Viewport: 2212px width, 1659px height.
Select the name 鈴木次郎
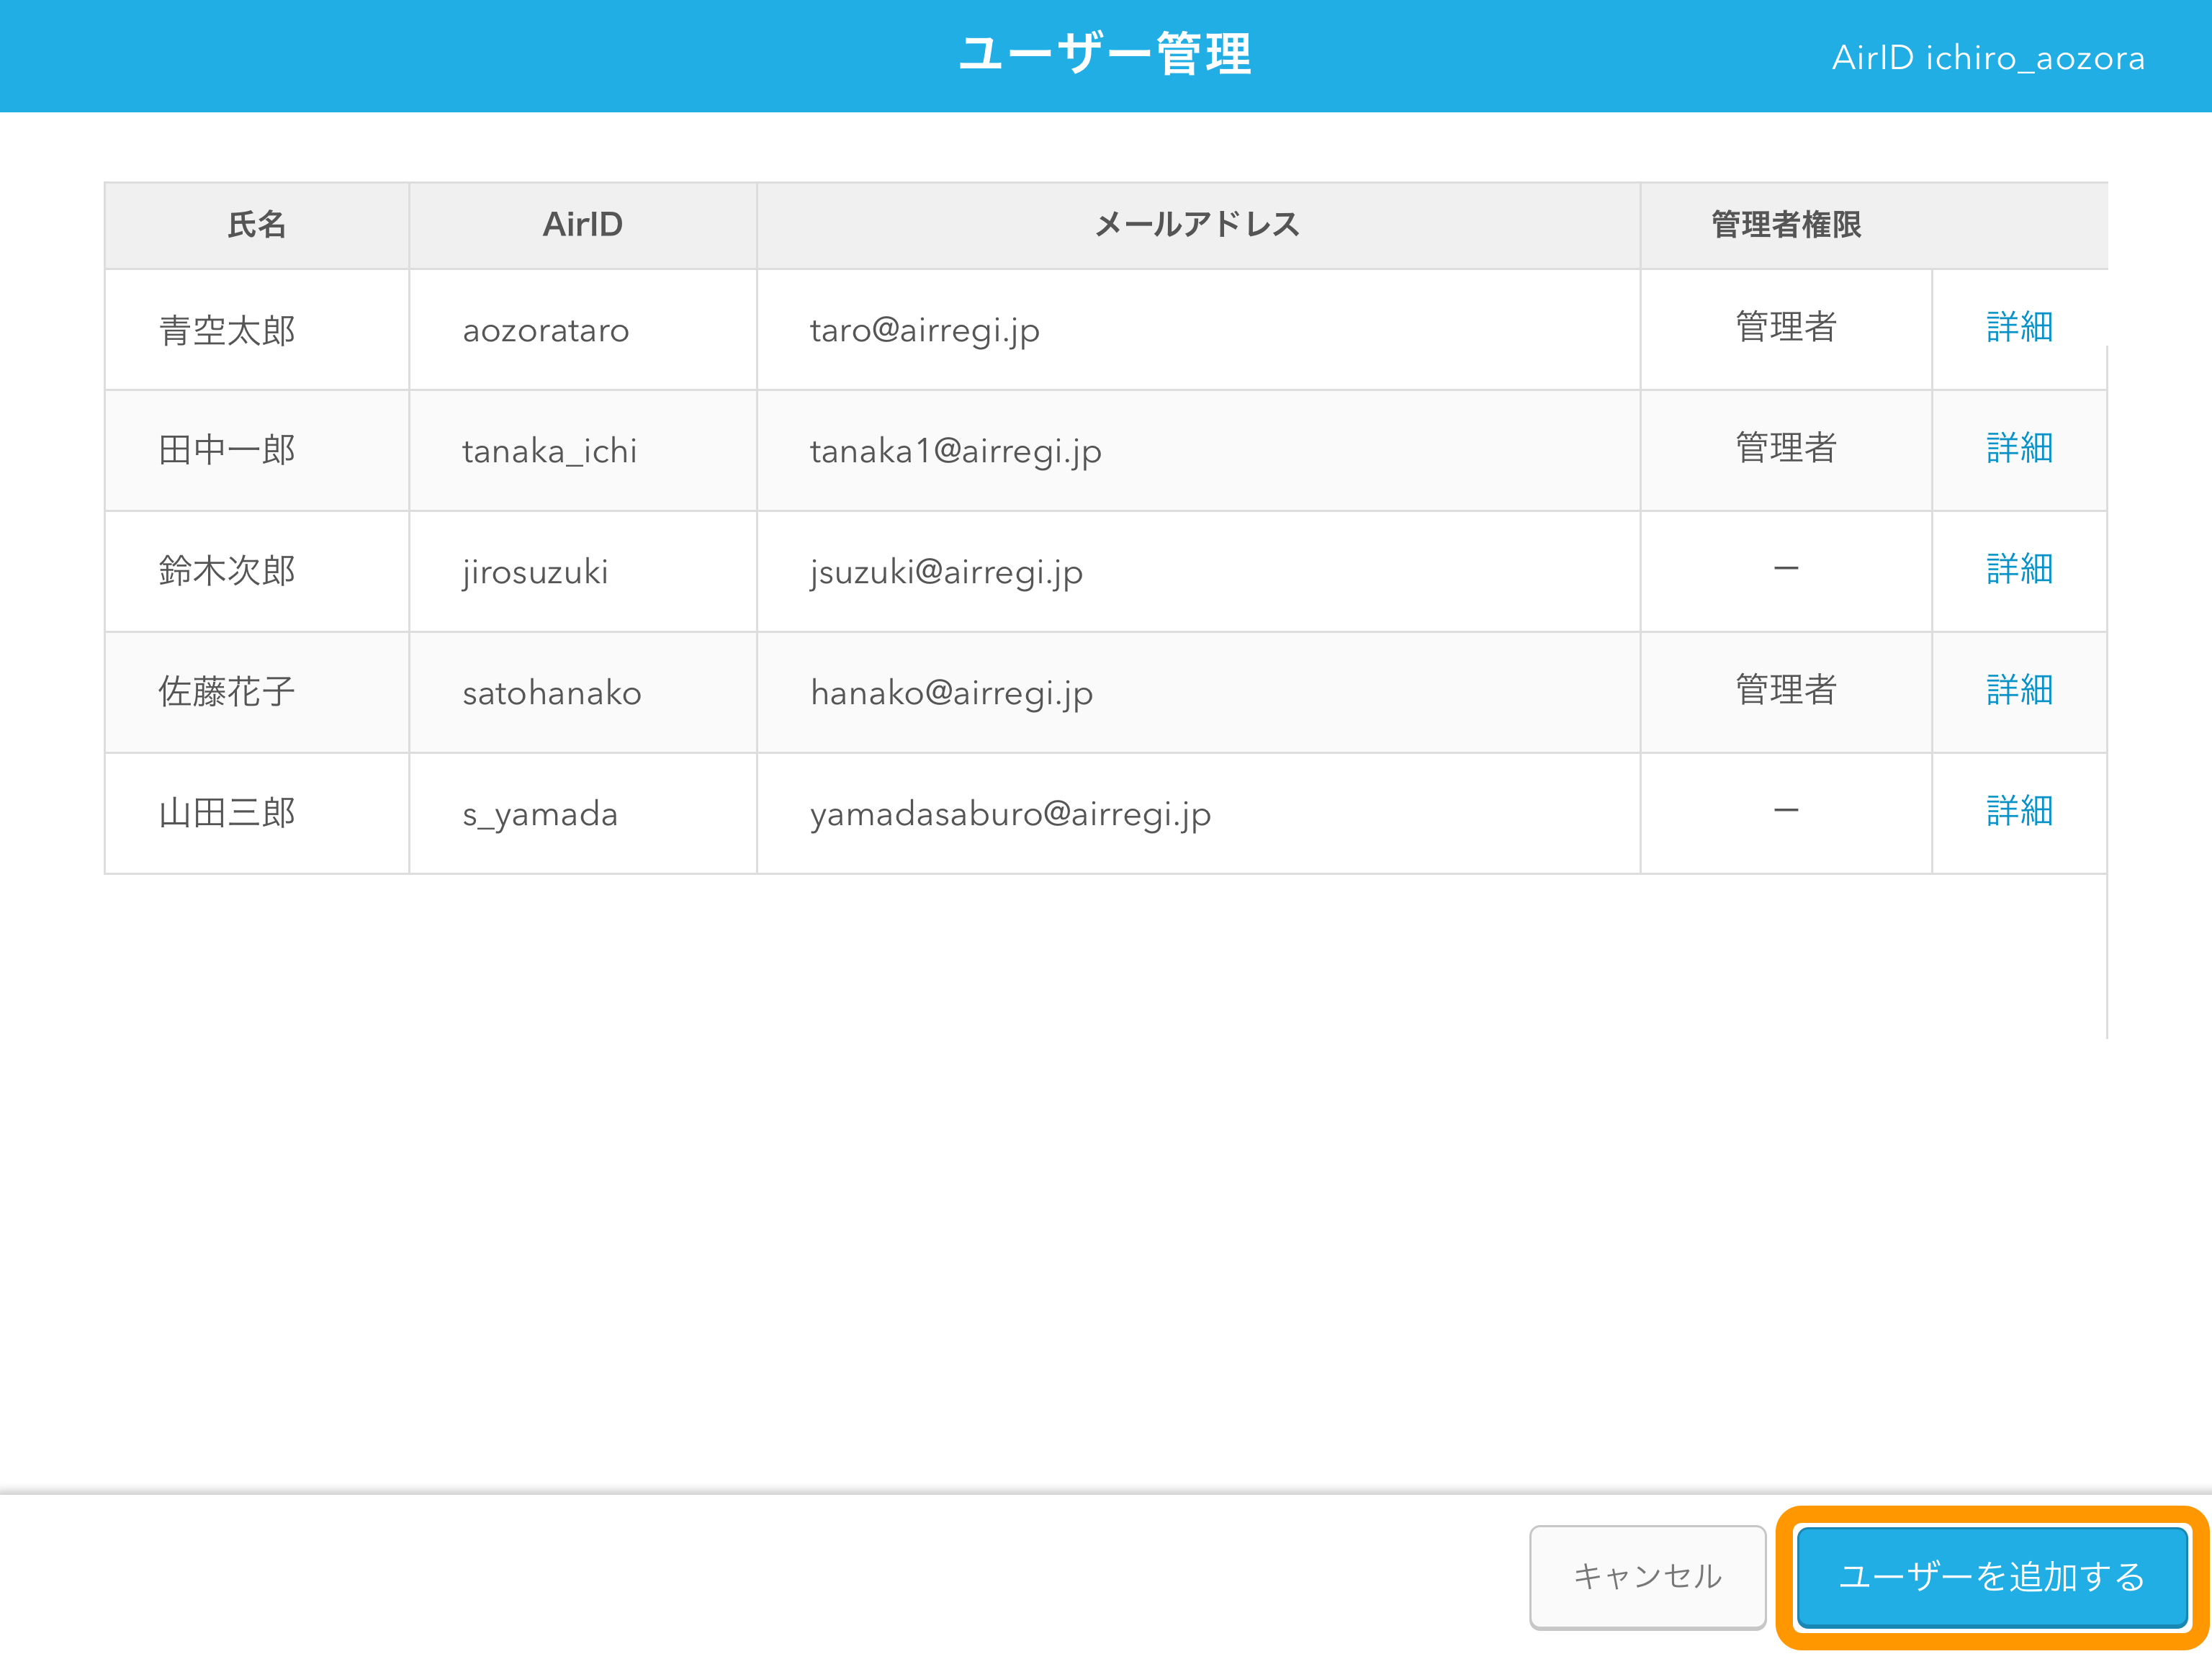point(227,572)
